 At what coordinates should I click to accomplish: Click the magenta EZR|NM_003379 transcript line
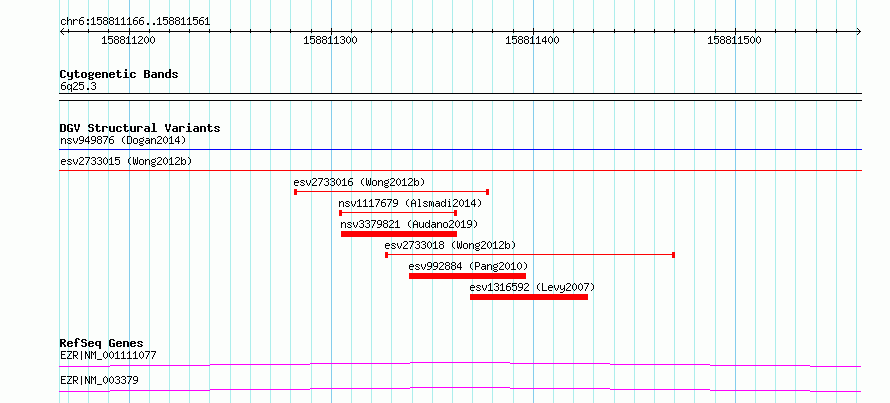[x=460, y=389]
